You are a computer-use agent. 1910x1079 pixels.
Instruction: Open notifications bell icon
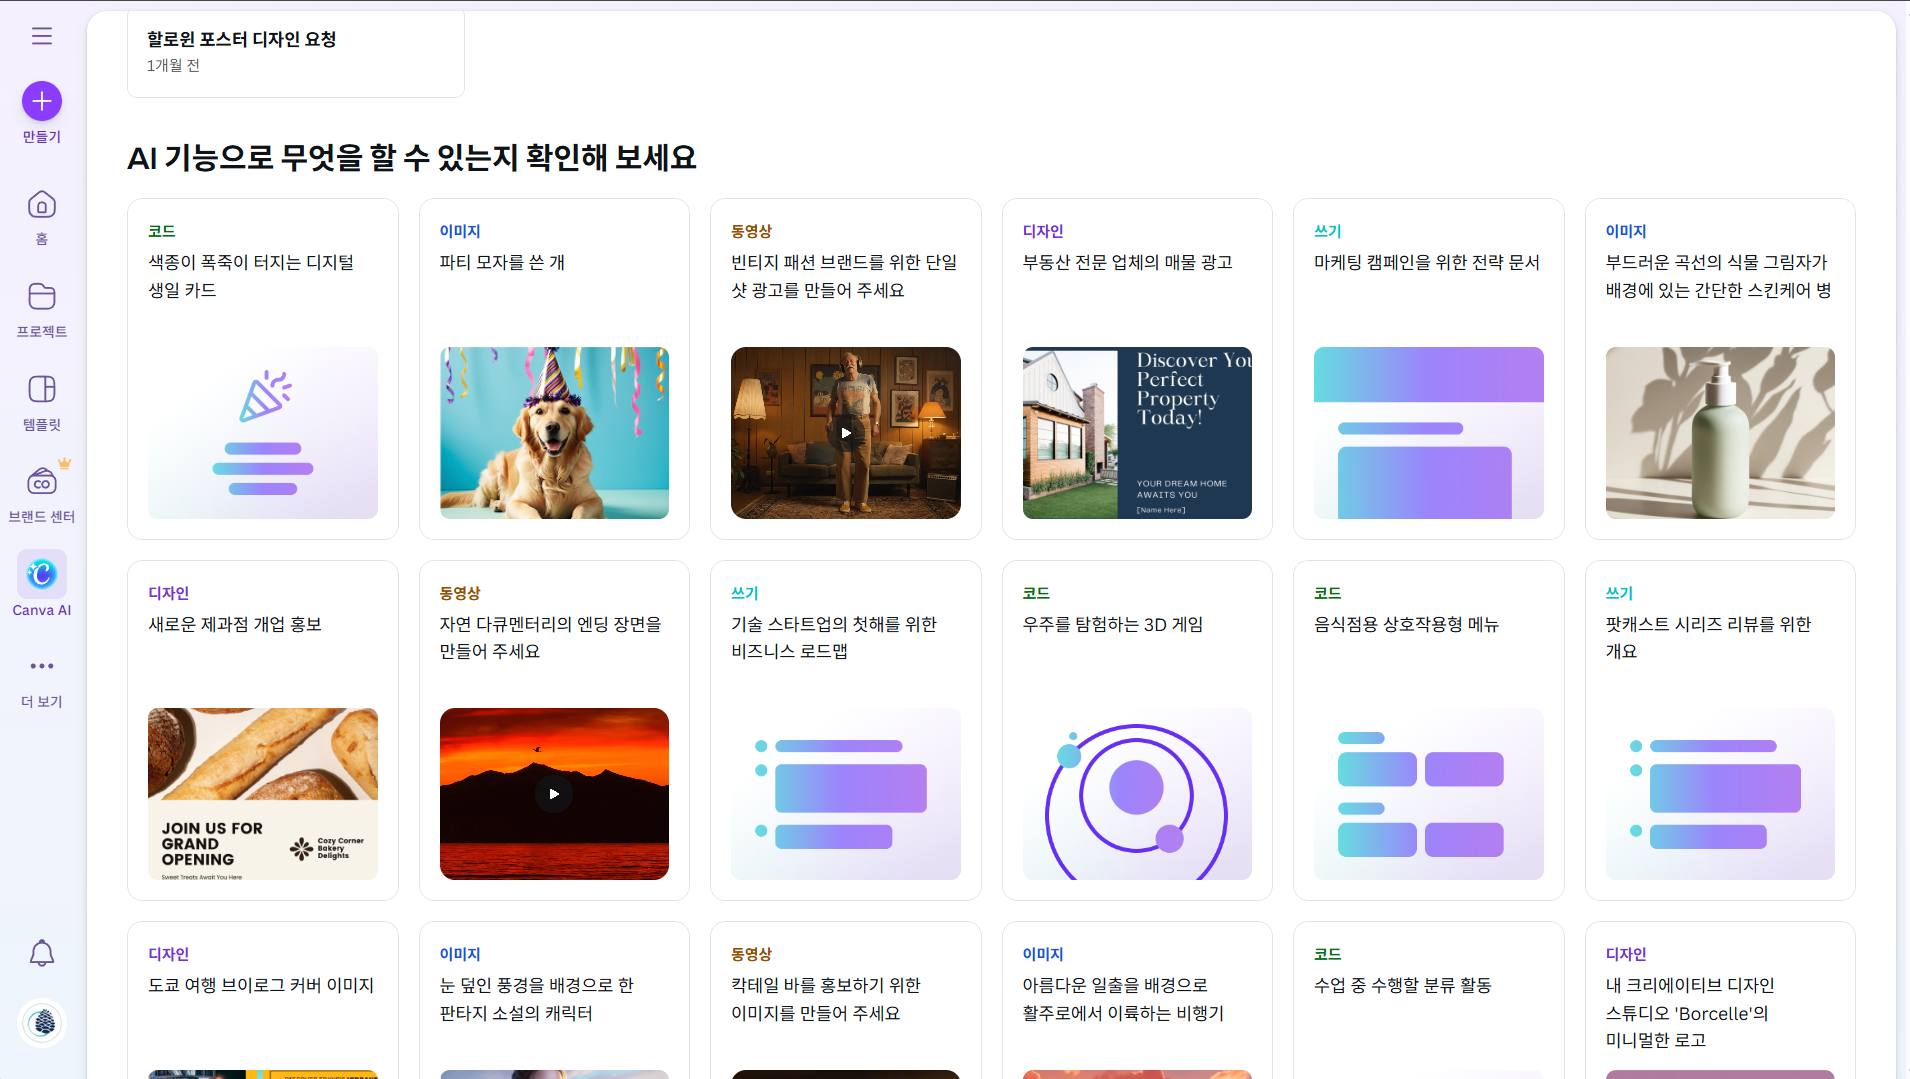click(x=42, y=953)
